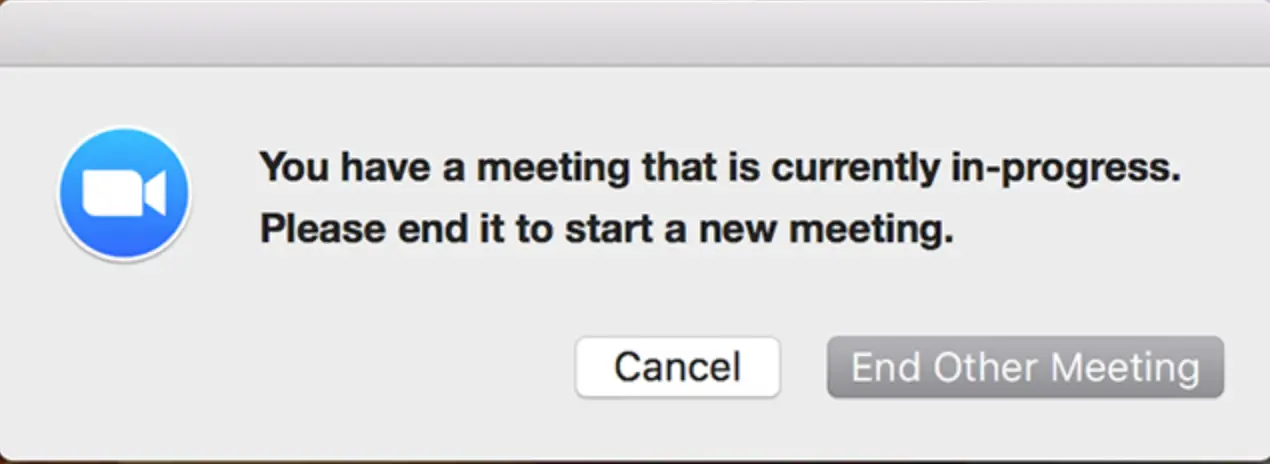Cancel starting the new meeting
The height and width of the screenshot is (464, 1270).
point(677,367)
